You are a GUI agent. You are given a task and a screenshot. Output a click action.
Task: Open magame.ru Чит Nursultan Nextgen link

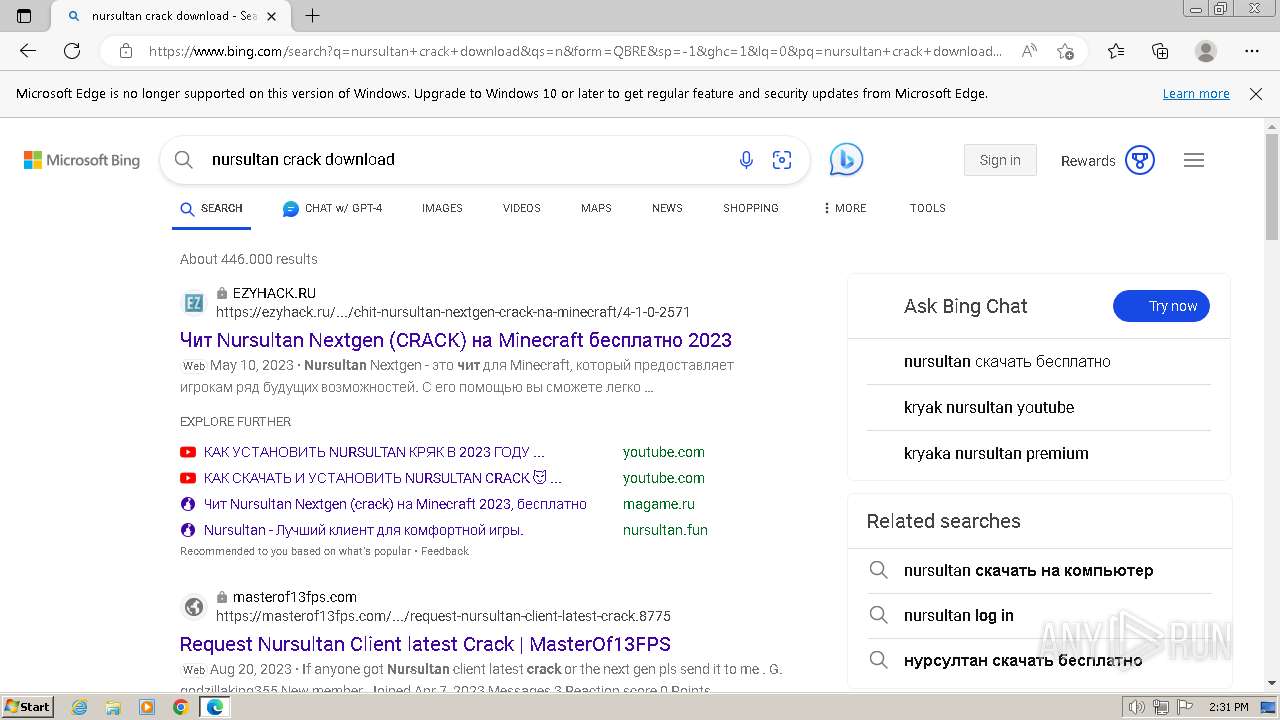395,504
